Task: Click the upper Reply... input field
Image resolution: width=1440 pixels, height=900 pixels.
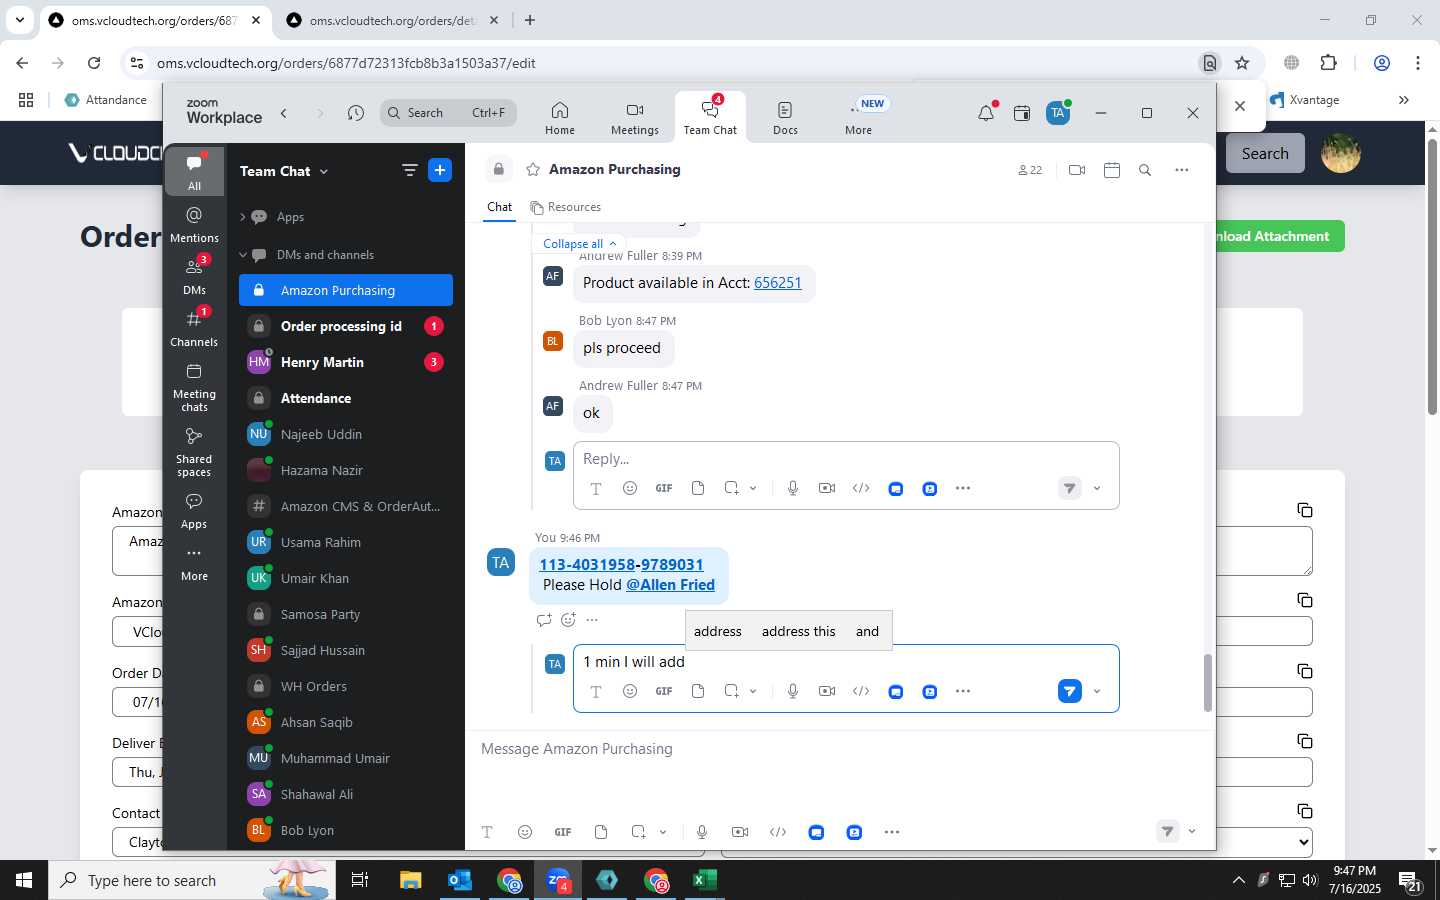Action: tap(846, 459)
